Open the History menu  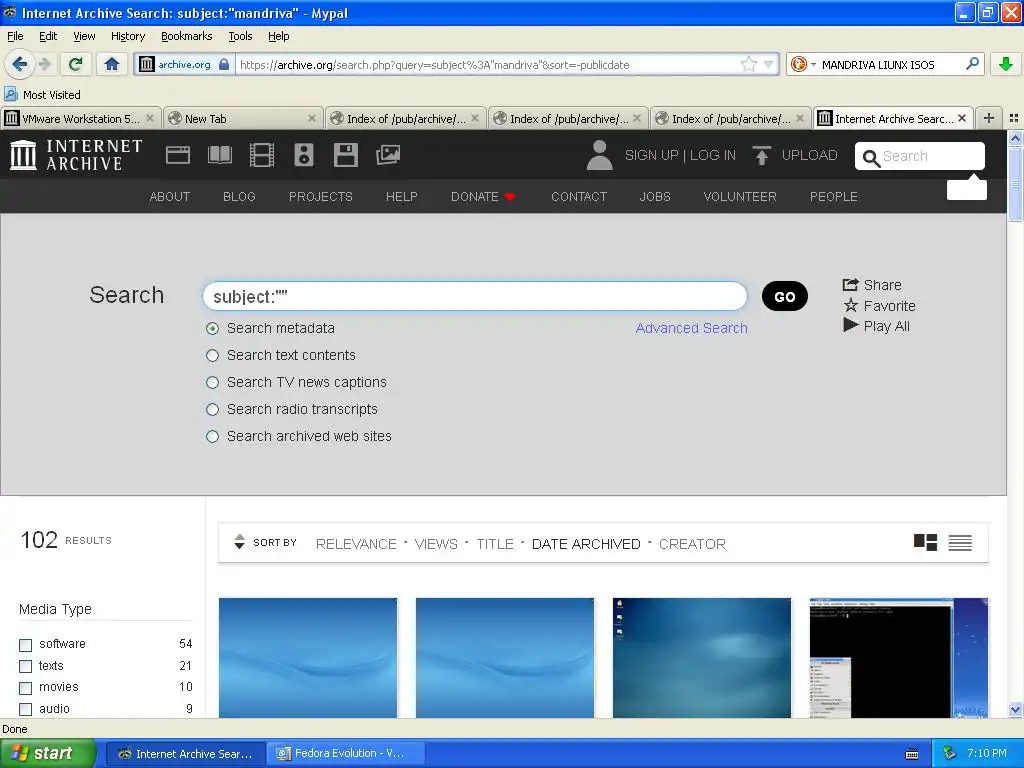click(x=127, y=36)
